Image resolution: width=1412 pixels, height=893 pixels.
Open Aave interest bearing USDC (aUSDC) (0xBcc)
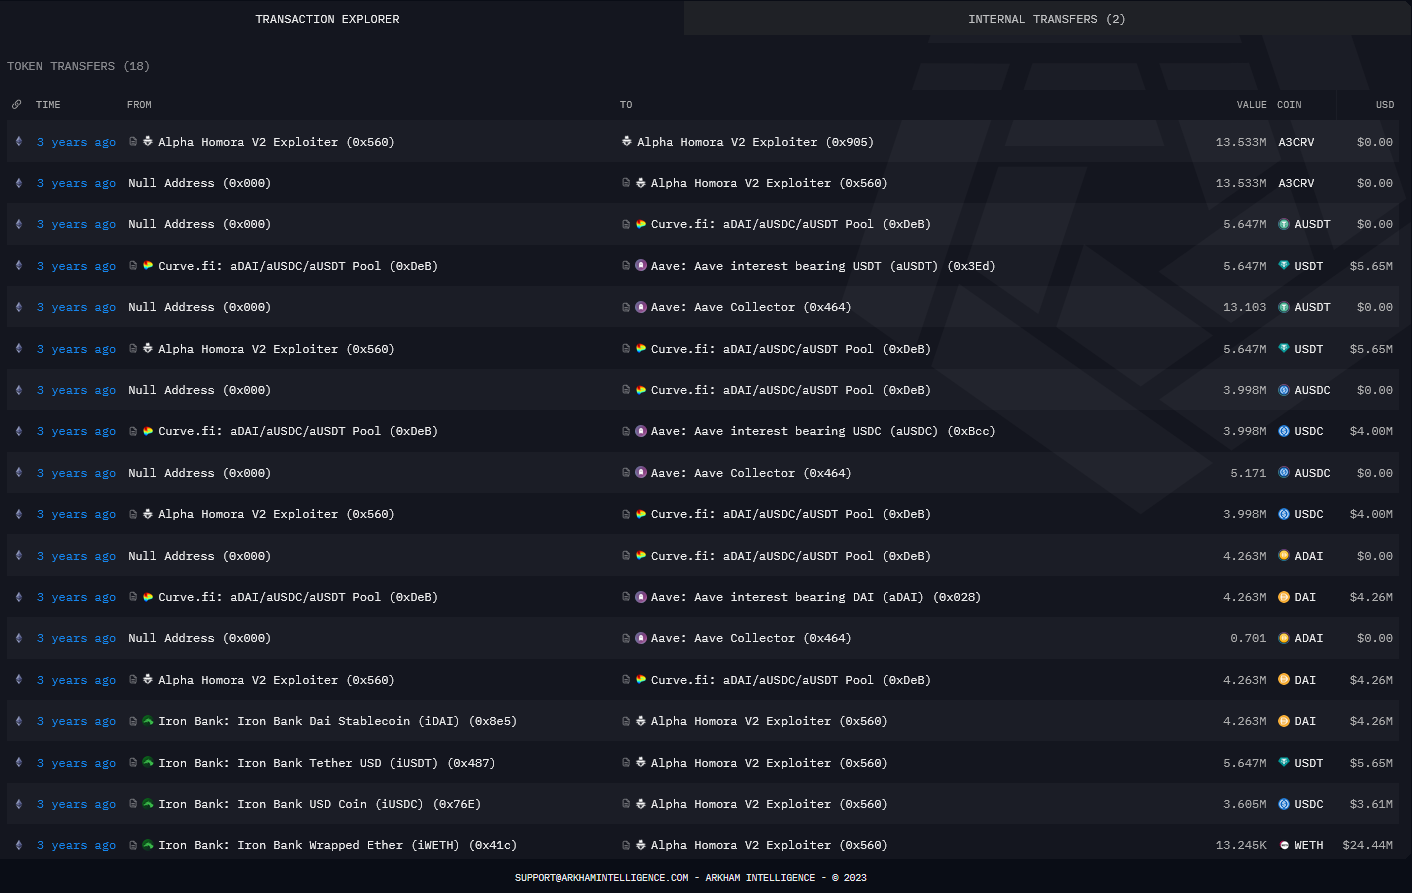tap(823, 431)
